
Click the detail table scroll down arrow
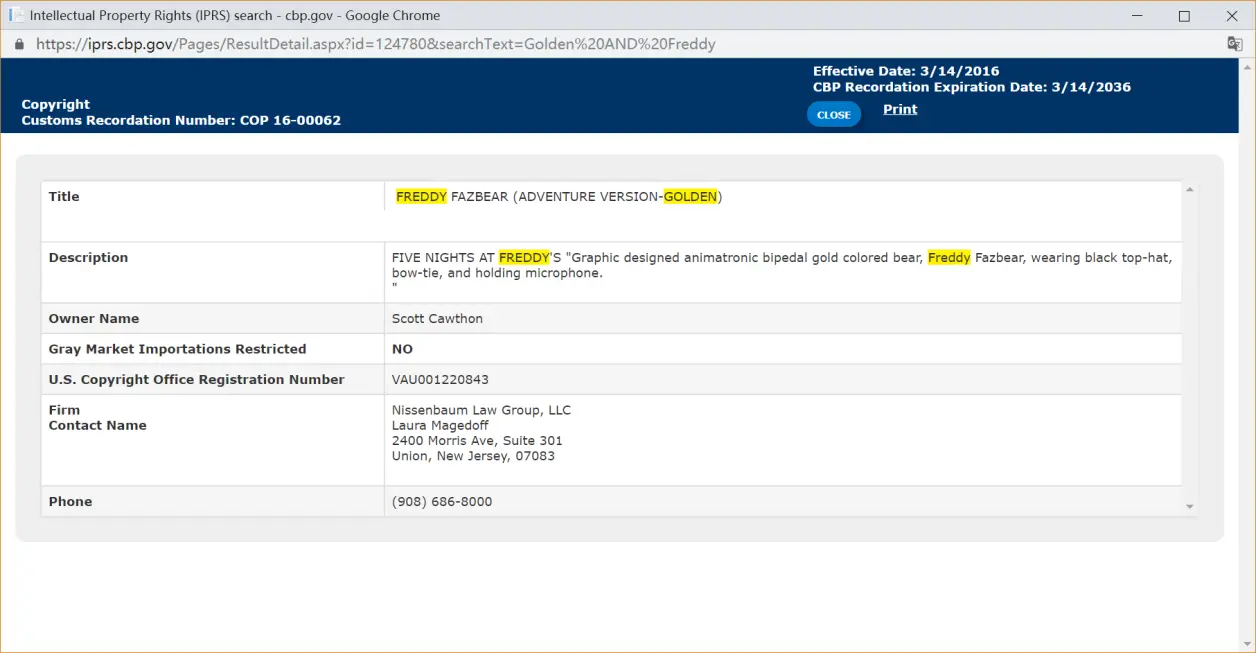point(1189,507)
